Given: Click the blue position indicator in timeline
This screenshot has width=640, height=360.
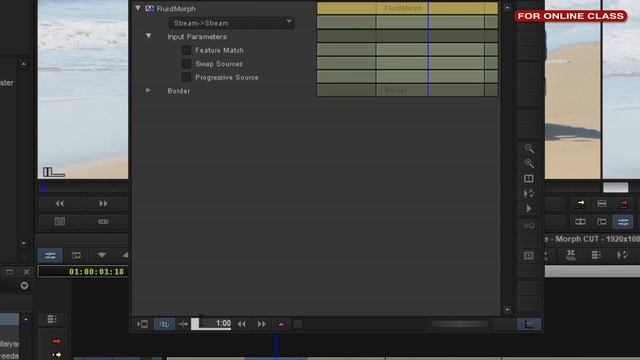Looking at the screenshot, I should (276, 346).
